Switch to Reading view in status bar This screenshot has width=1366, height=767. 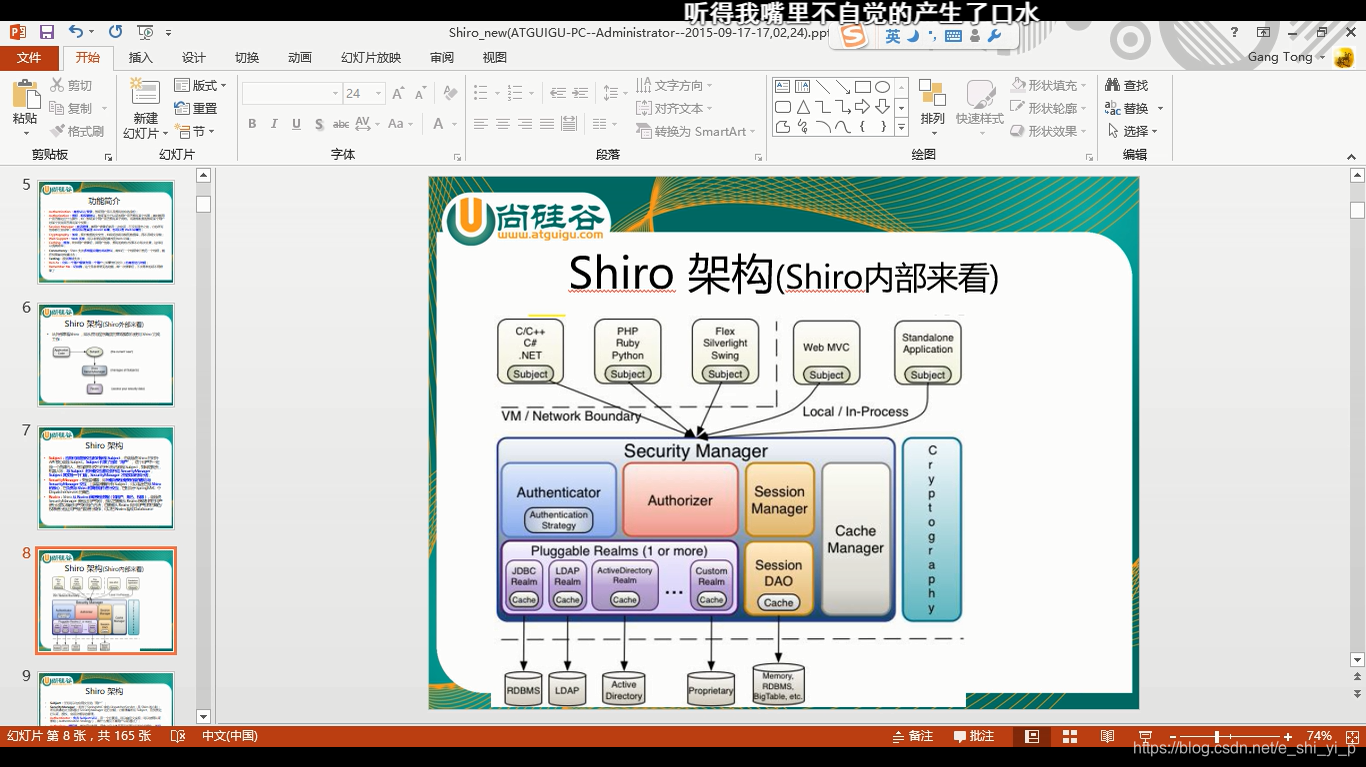(1107, 736)
